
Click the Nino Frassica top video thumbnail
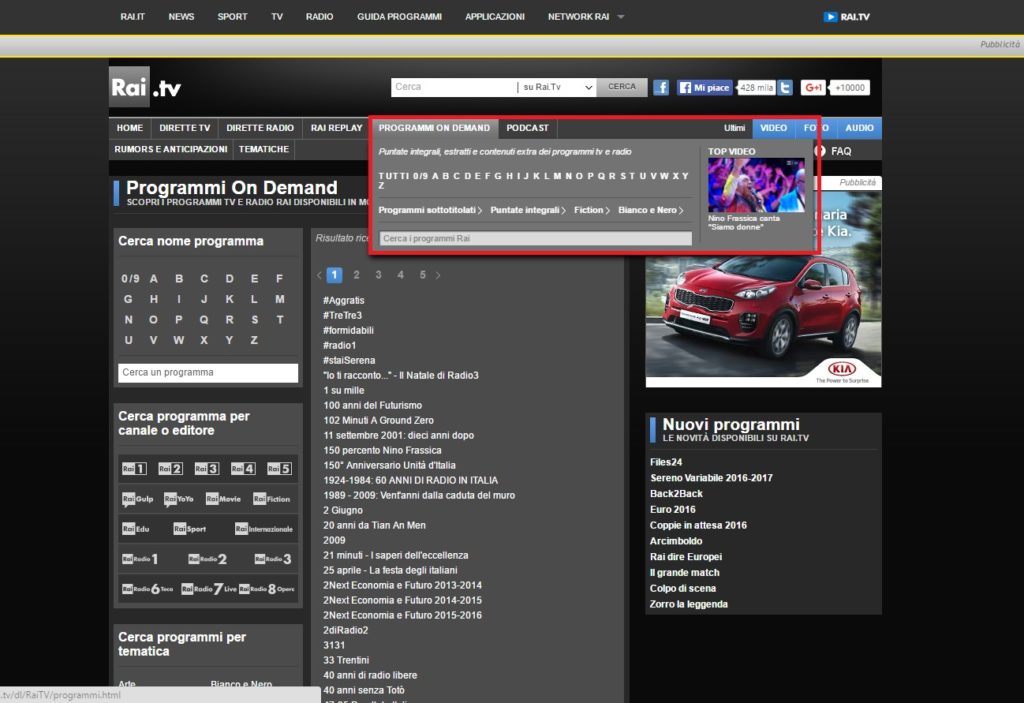click(755, 184)
